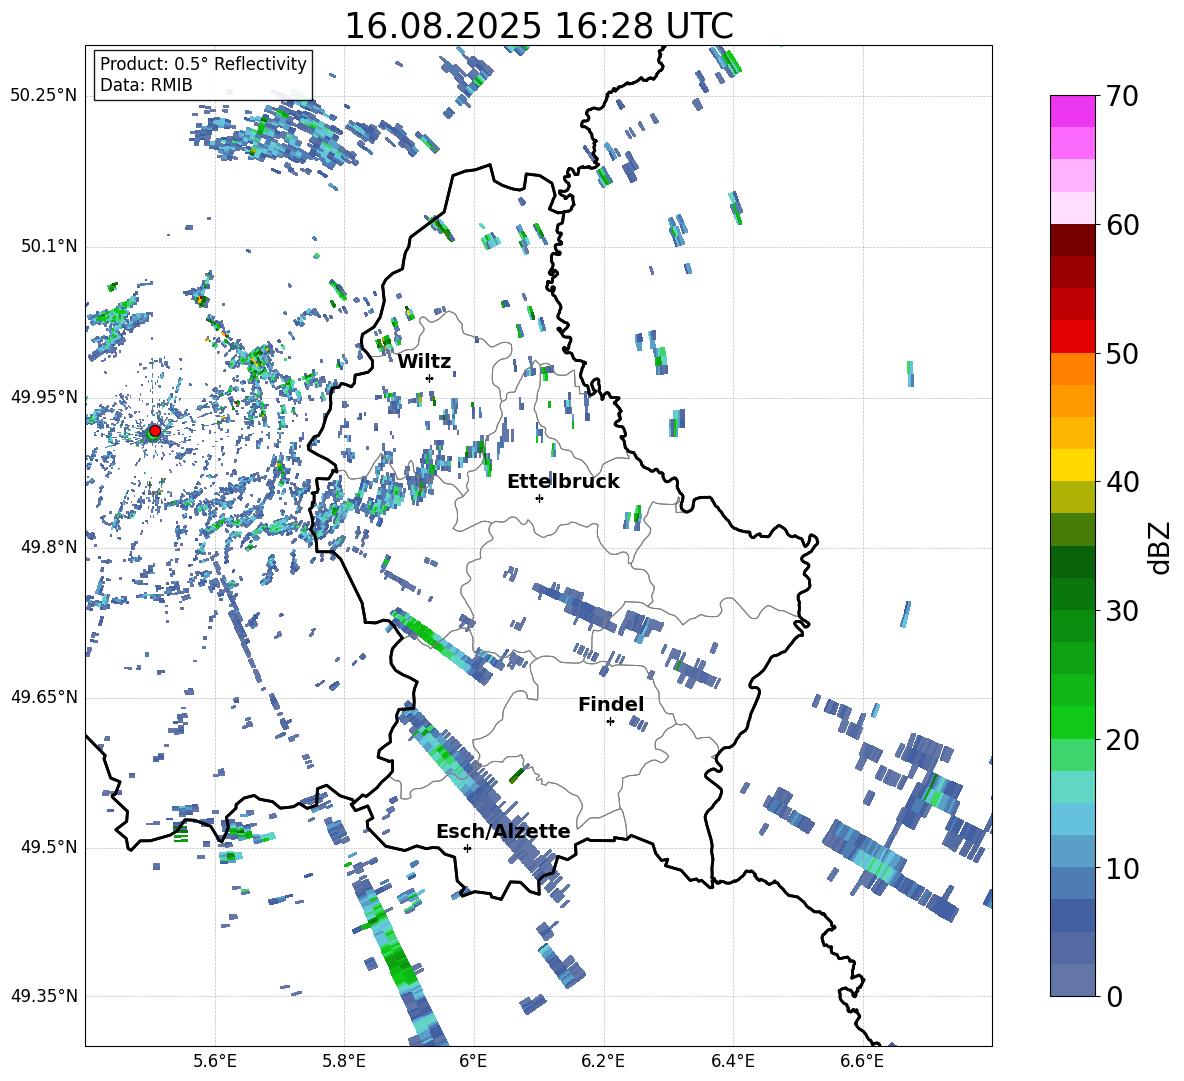Click the longitude label '5.8°E'
The width and height of the screenshot is (1184, 1081).
pos(344,1061)
